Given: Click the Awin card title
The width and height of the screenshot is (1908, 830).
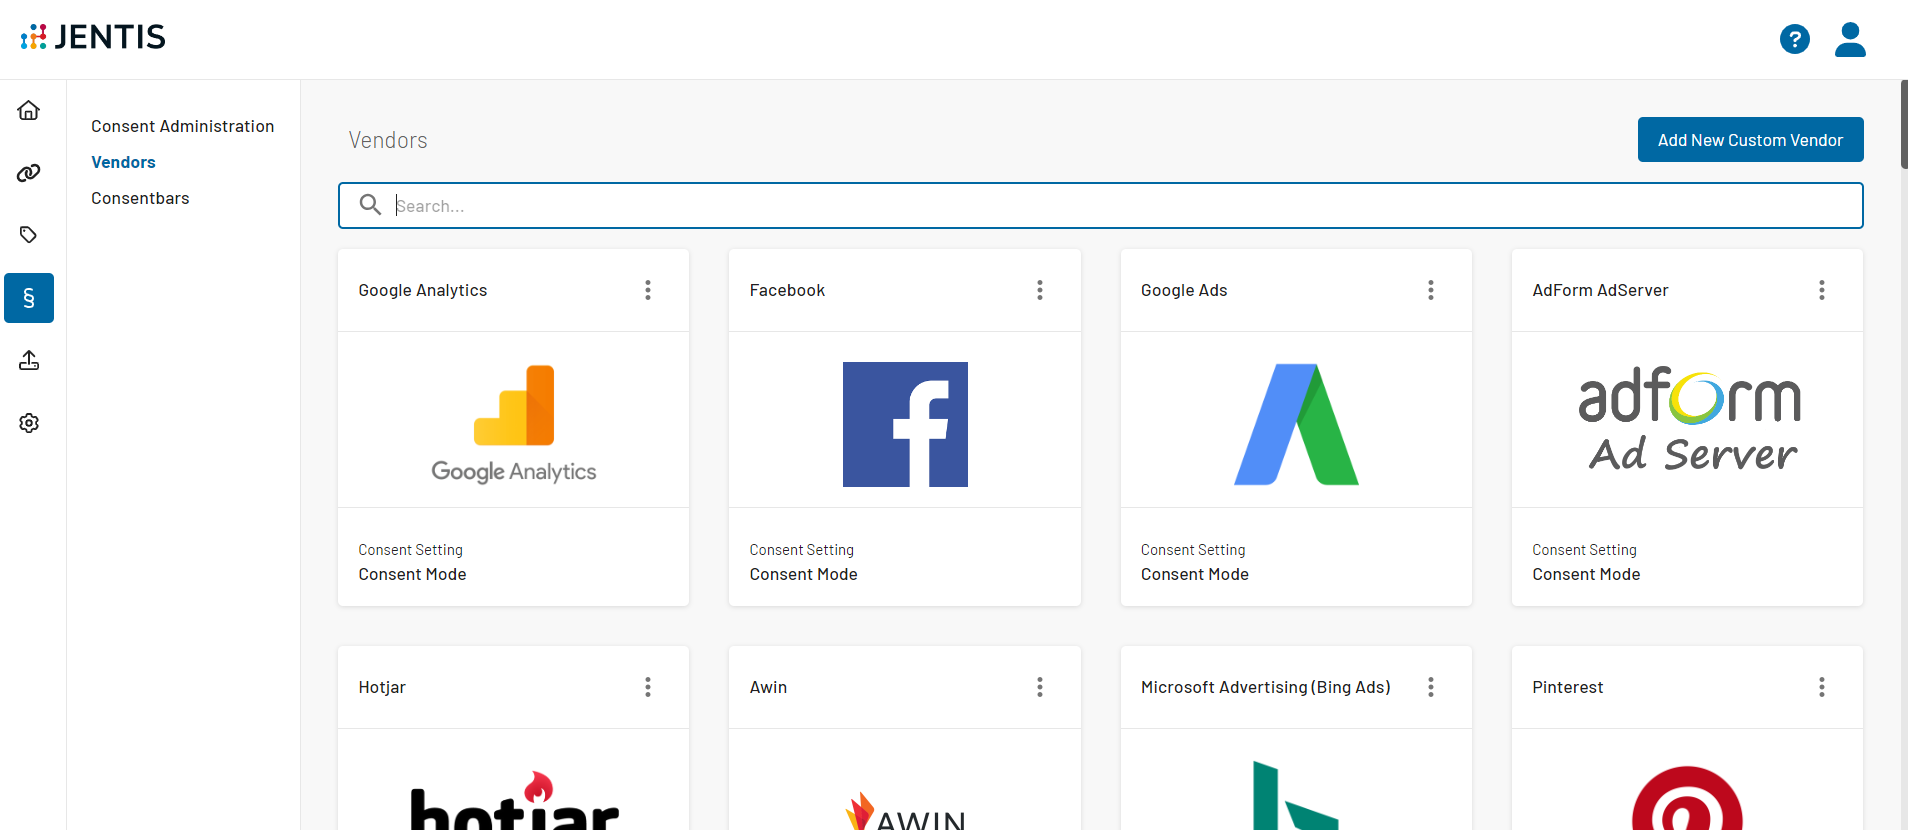Looking at the screenshot, I should pyautogui.click(x=768, y=687).
